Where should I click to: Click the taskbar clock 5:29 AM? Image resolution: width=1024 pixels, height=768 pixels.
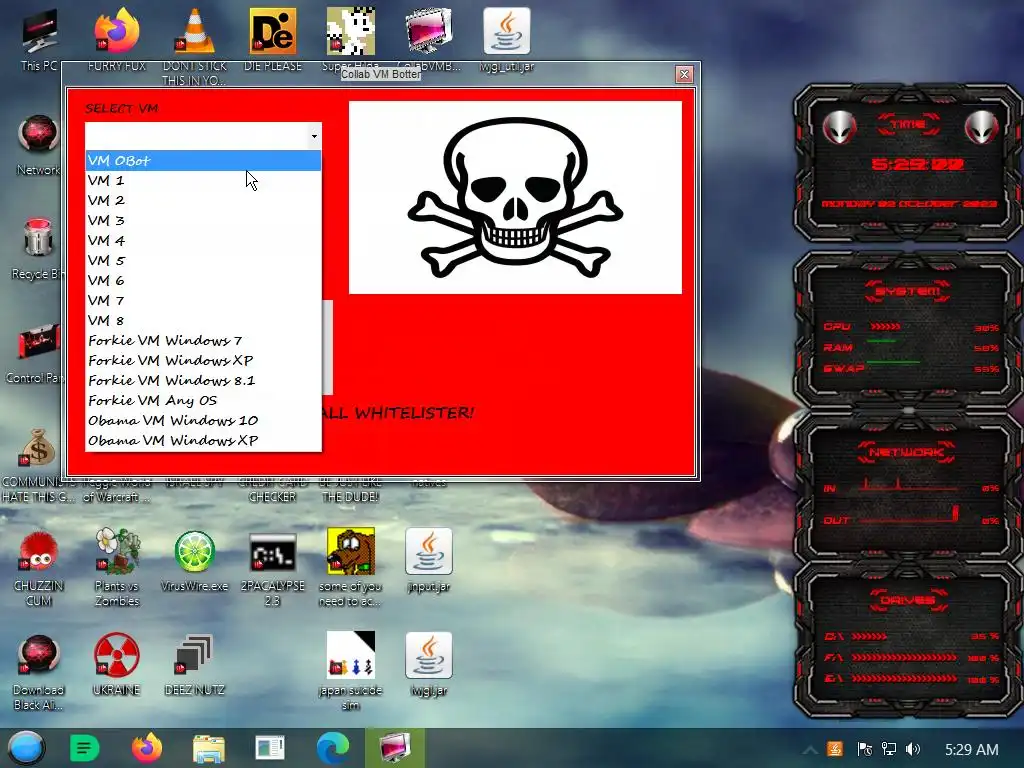[x=972, y=750]
